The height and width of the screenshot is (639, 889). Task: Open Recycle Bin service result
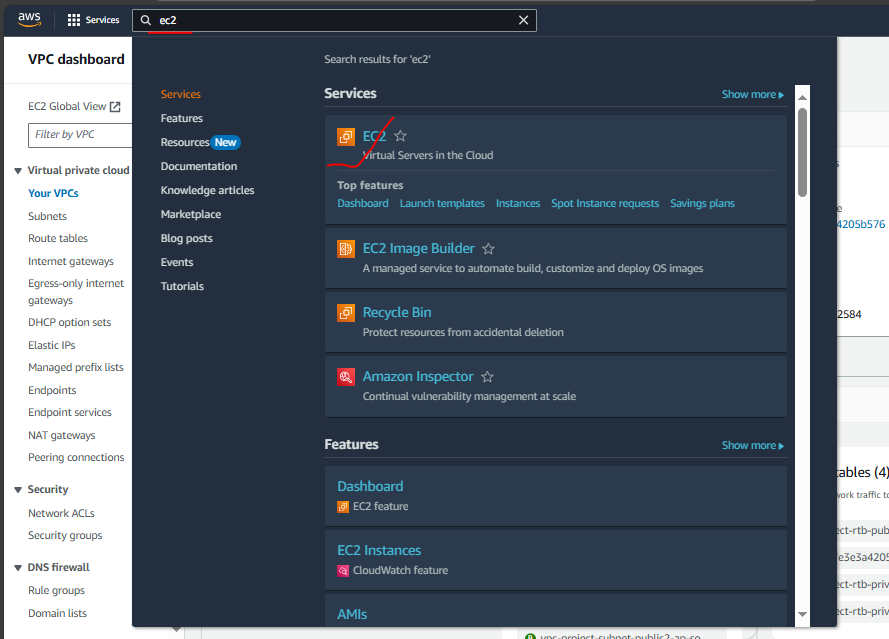coord(397,312)
